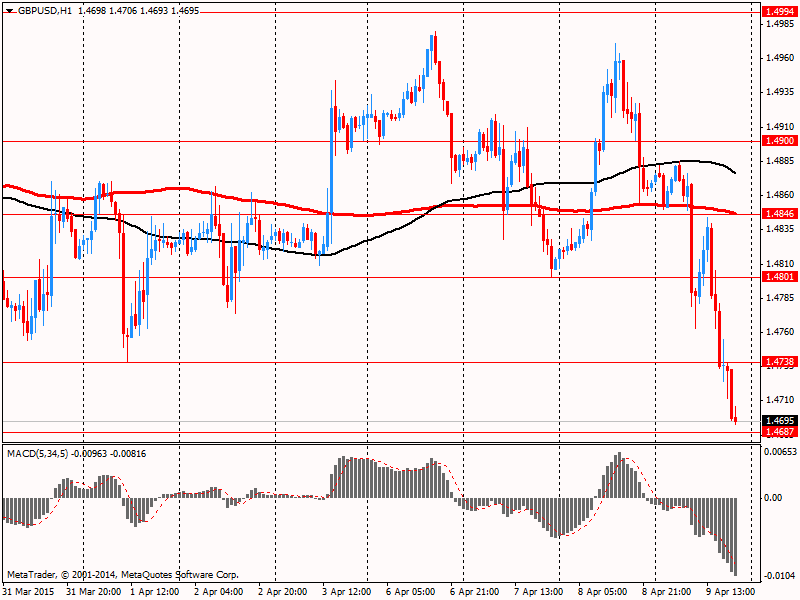This screenshot has width=800, height=600.
Task: Click the 6 Apr 05:00 time label
Action: click(411, 592)
